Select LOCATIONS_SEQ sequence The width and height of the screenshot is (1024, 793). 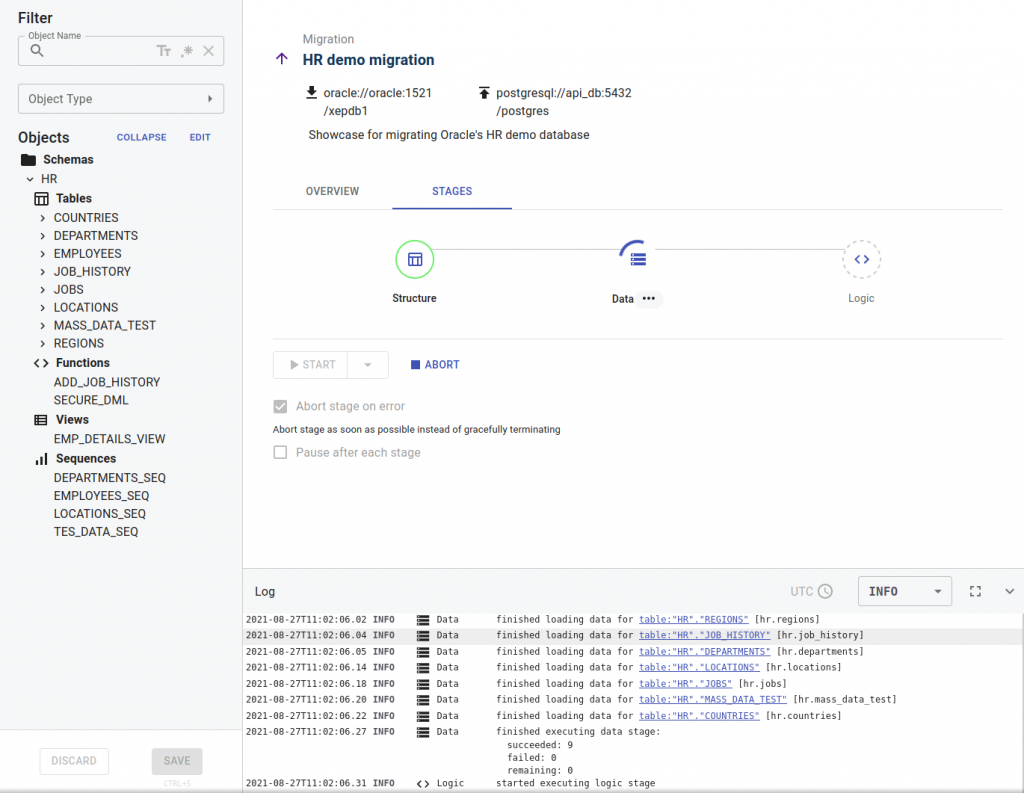pos(99,513)
